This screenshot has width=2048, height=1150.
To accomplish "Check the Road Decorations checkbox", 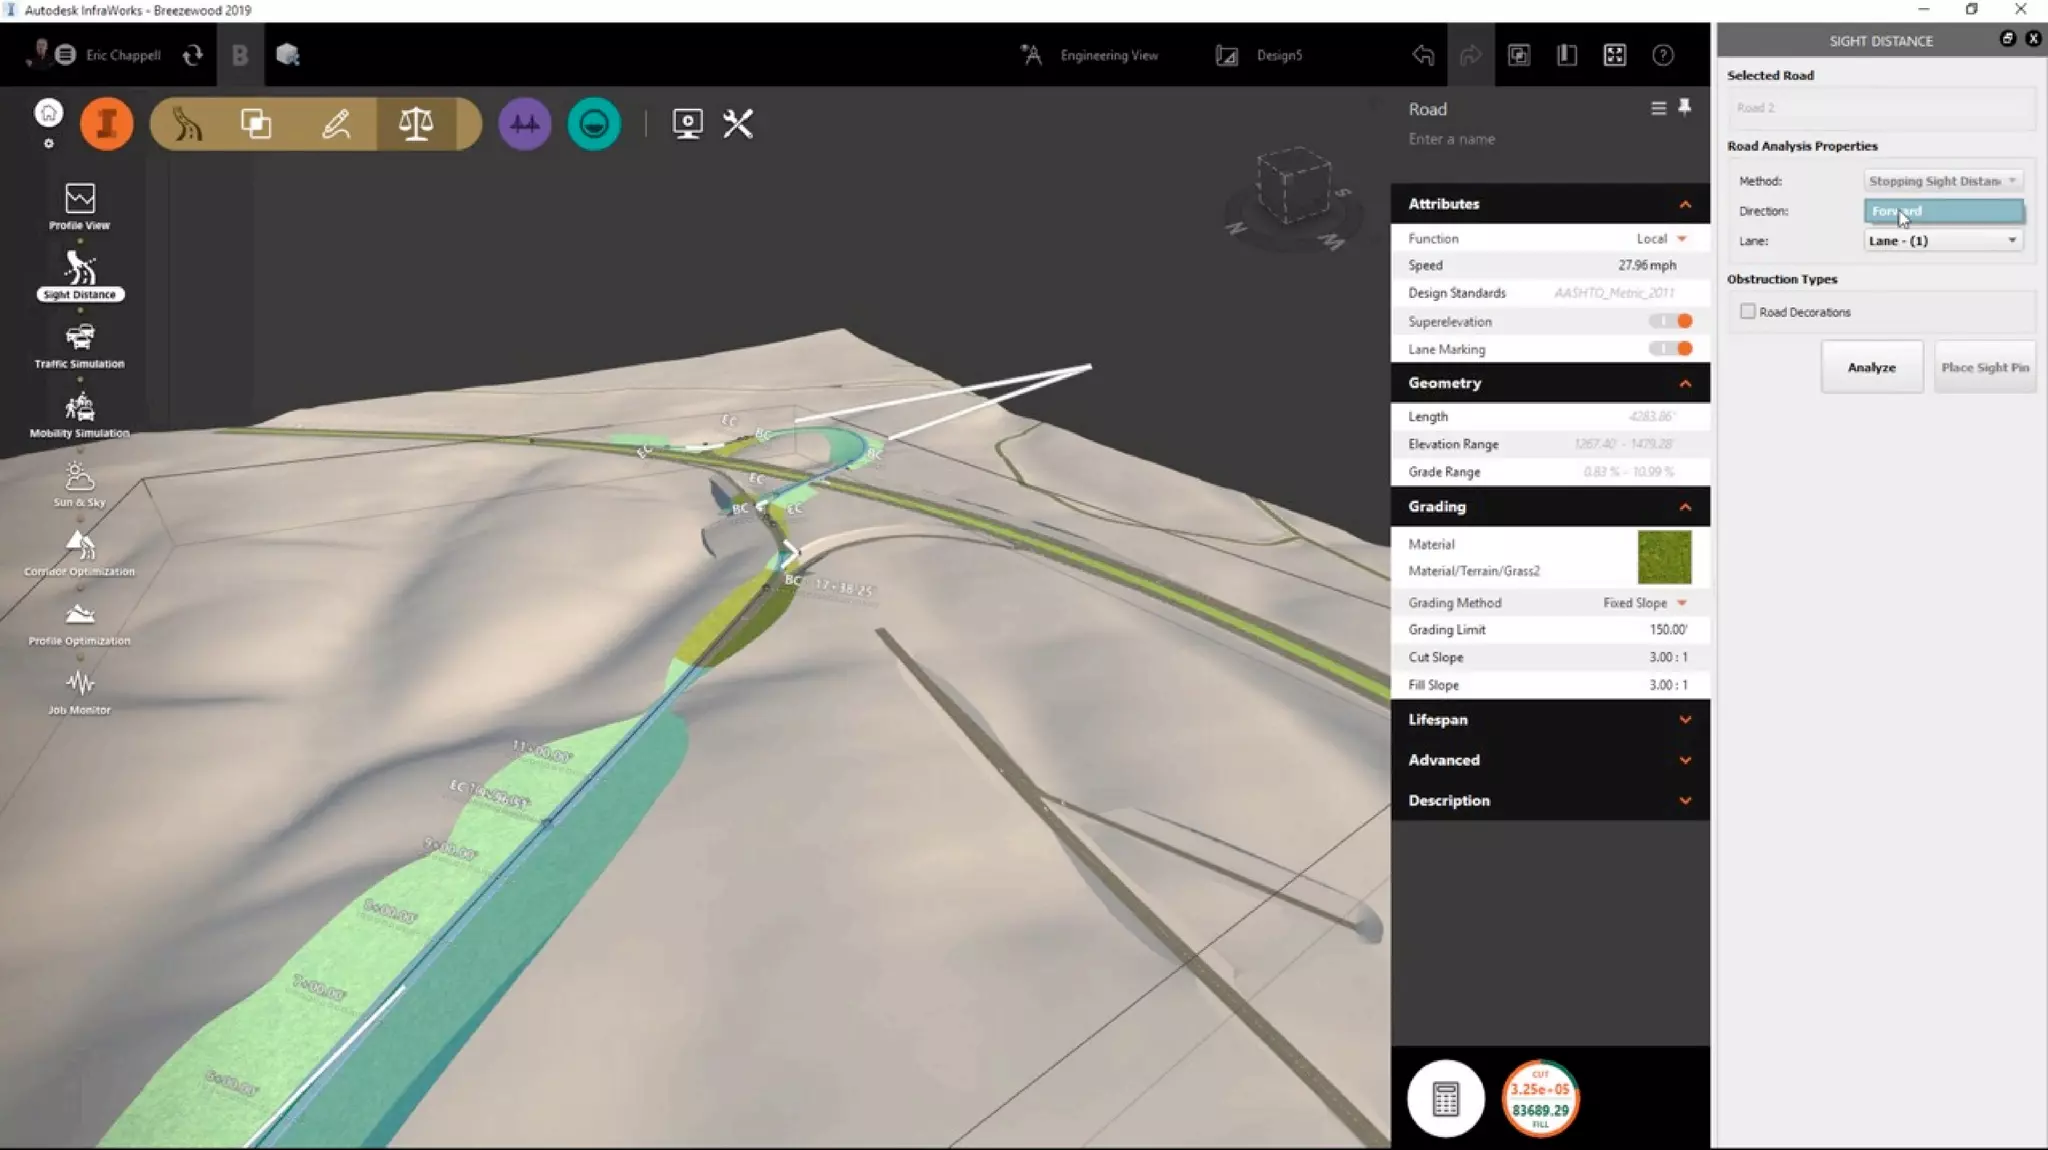I will click(1748, 312).
